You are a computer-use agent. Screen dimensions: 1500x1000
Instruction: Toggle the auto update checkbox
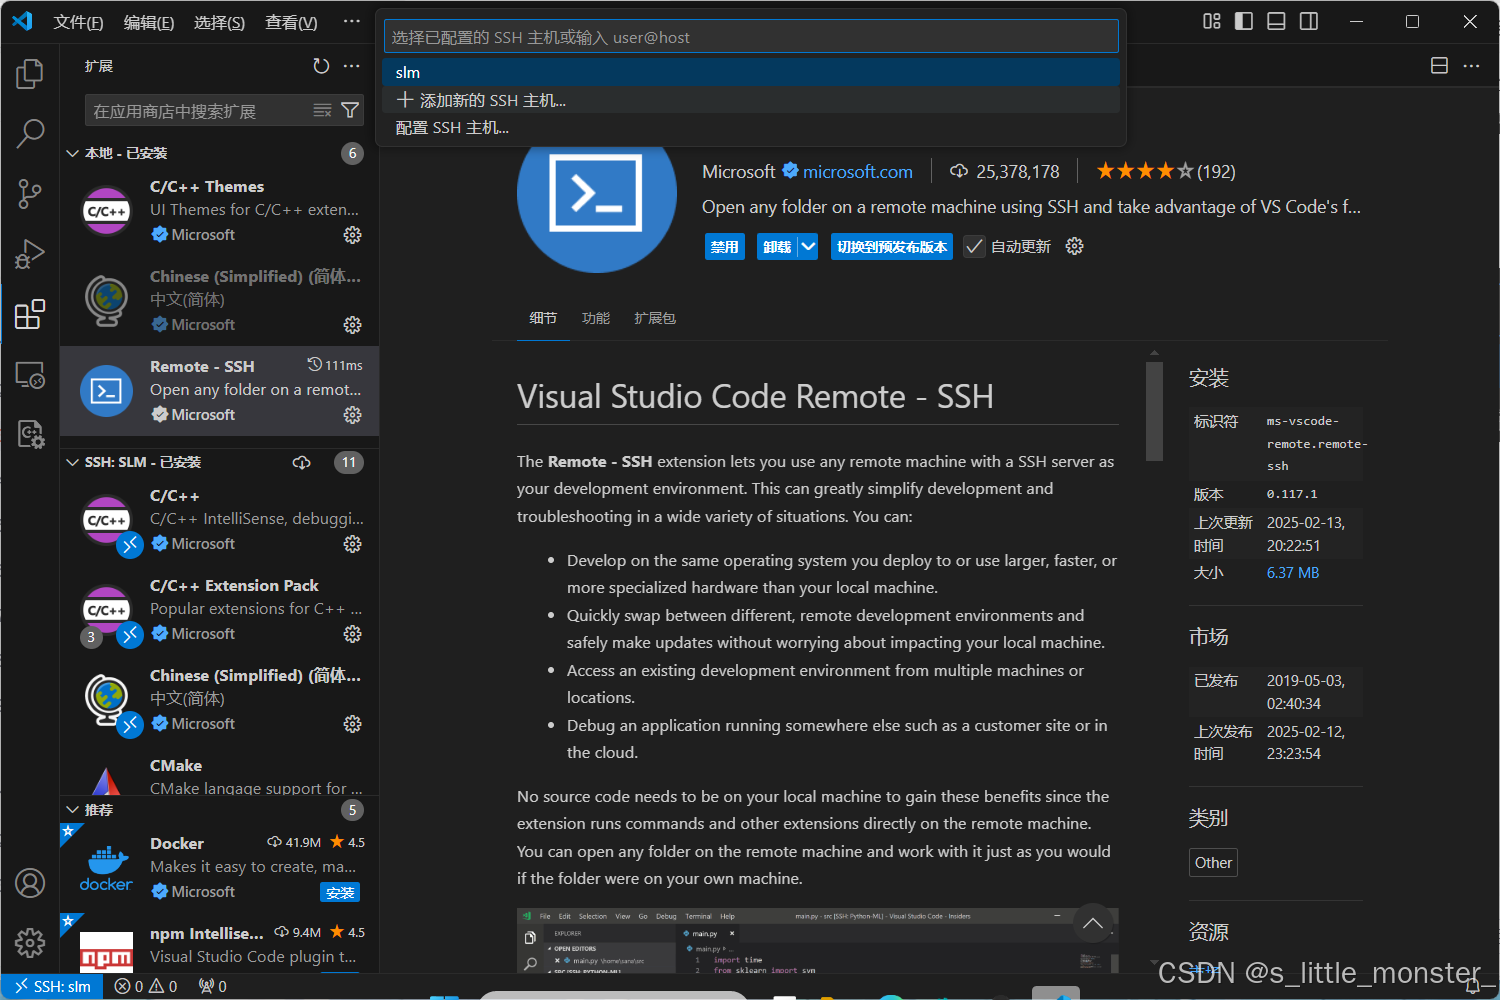pos(974,247)
